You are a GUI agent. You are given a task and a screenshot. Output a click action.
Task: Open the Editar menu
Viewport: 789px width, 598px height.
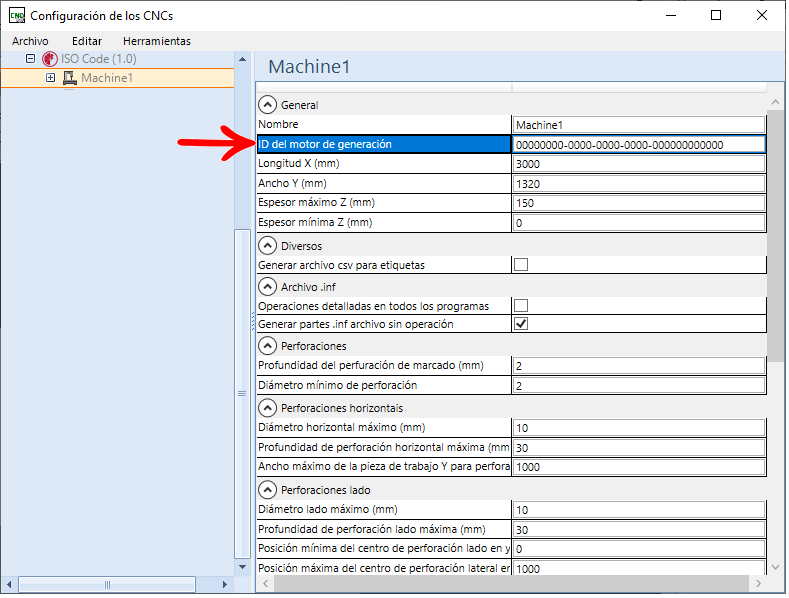[x=87, y=41]
